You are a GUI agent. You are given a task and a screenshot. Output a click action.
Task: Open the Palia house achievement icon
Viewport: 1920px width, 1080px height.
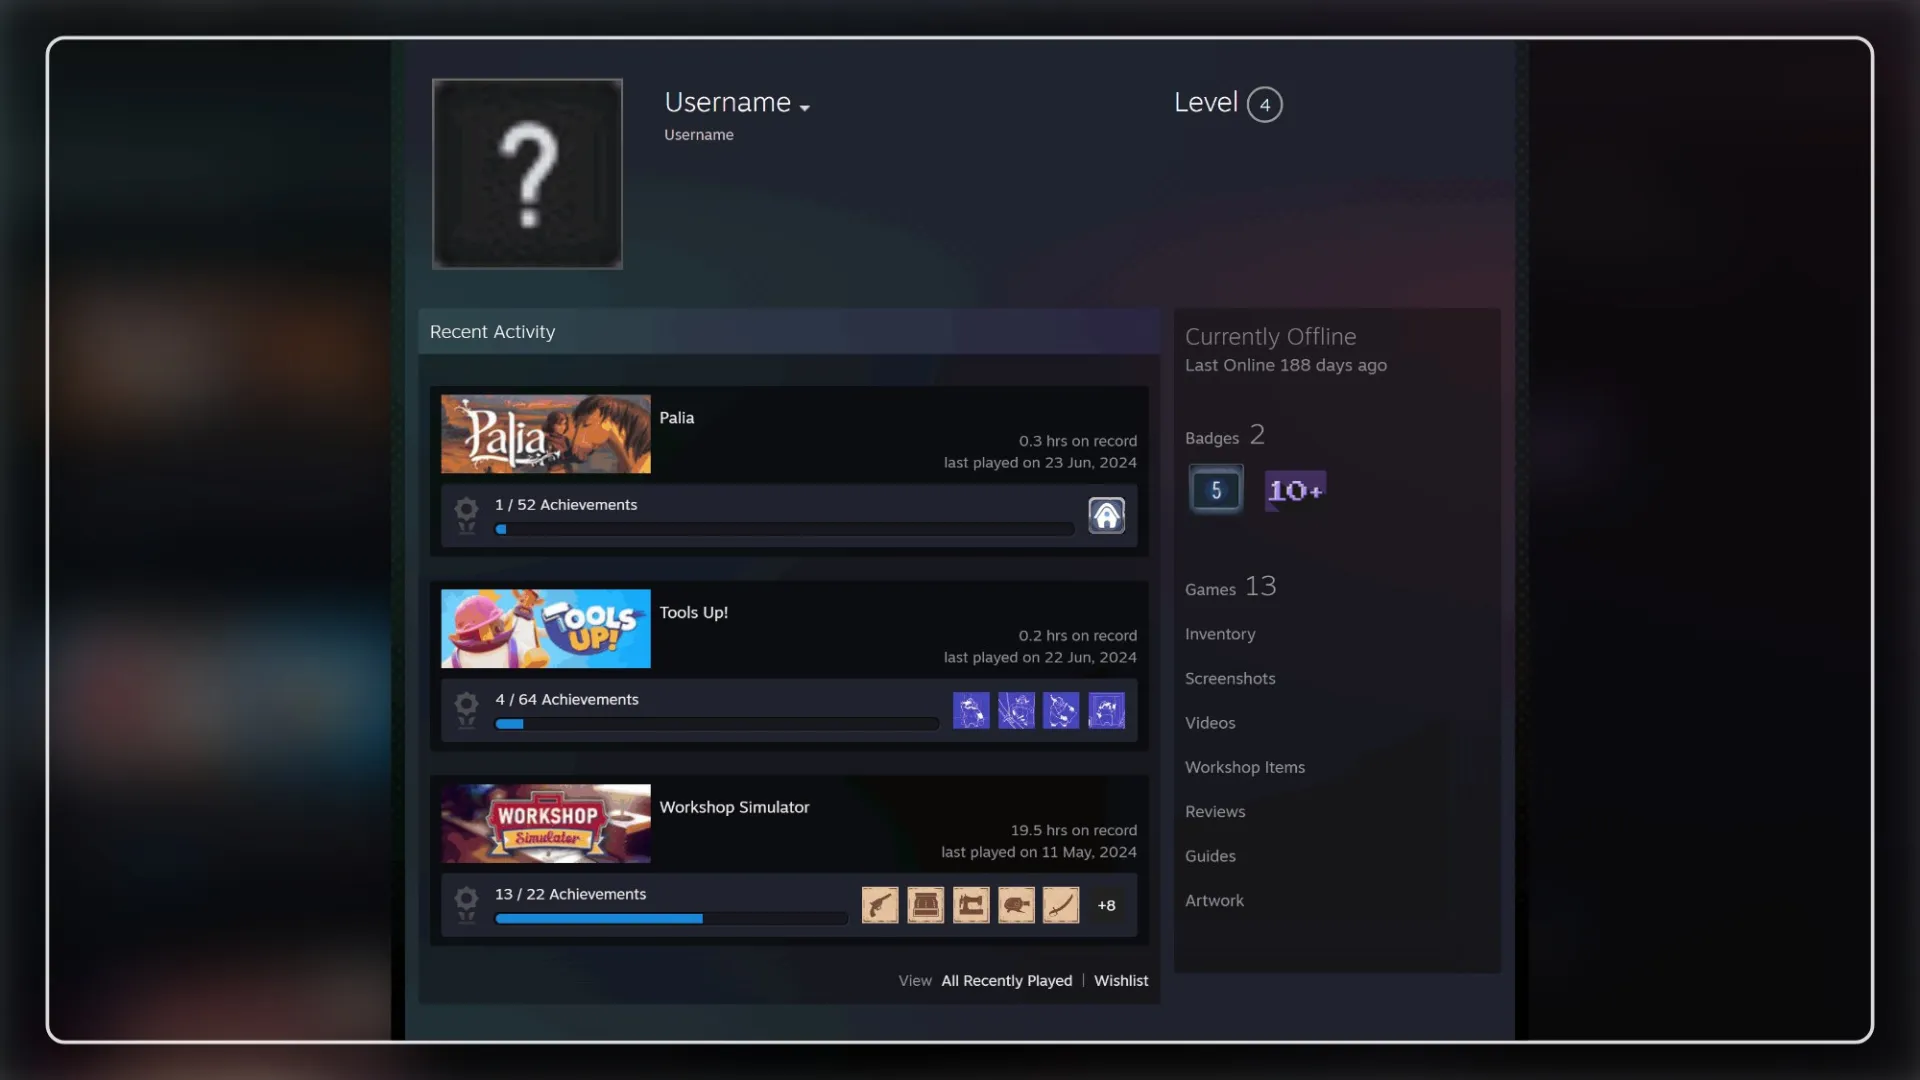point(1106,516)
